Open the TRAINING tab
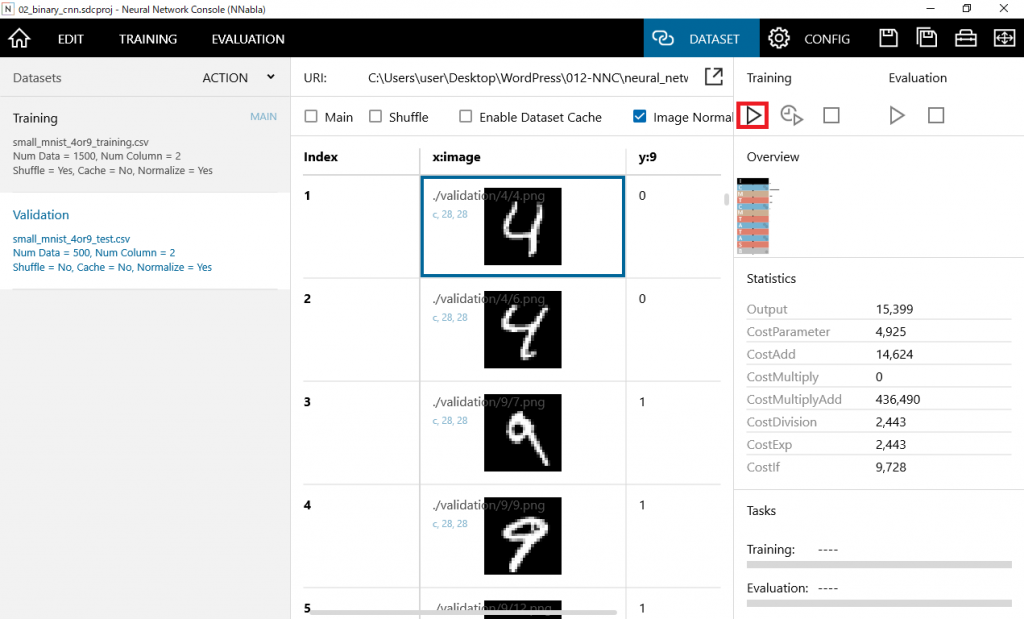 [x=147, y=39]
